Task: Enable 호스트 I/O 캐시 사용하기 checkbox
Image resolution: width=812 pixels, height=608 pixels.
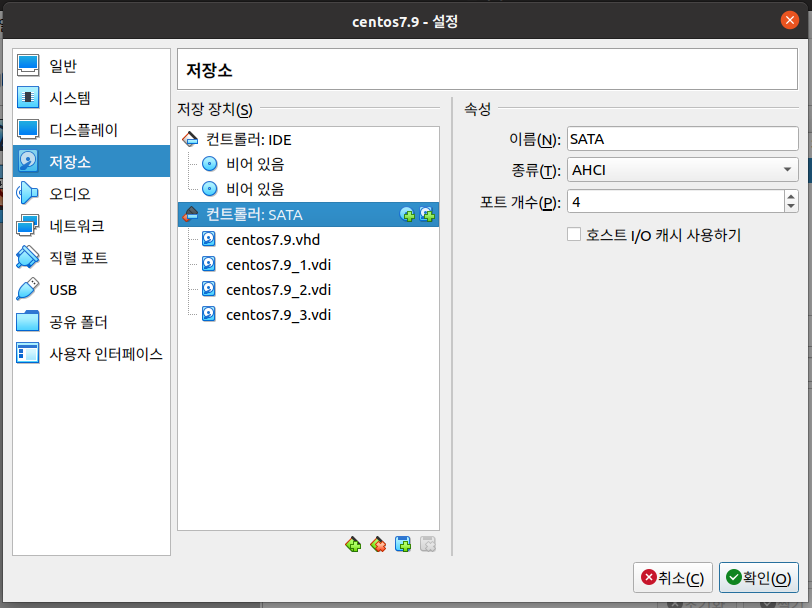Action: coord(574,235)
